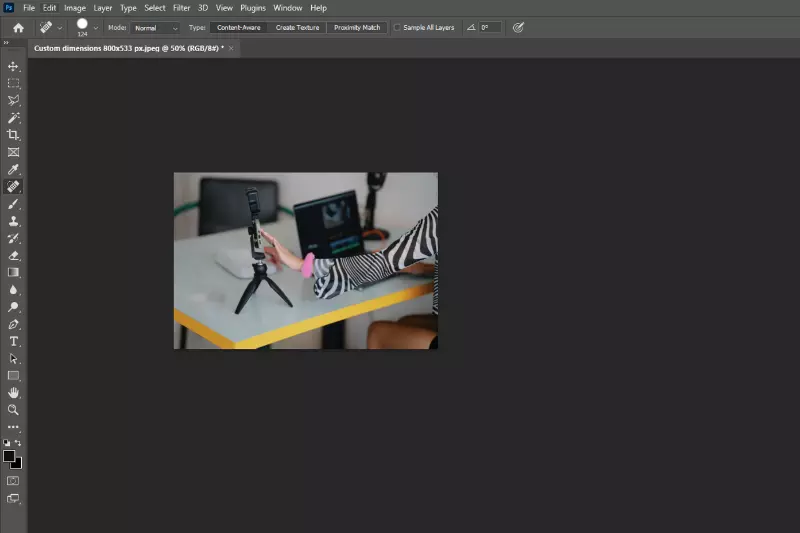The height and width of the screenshot is (533, 800).
Task: Open the brush size picker dropdown
Action: click(95, 28)
